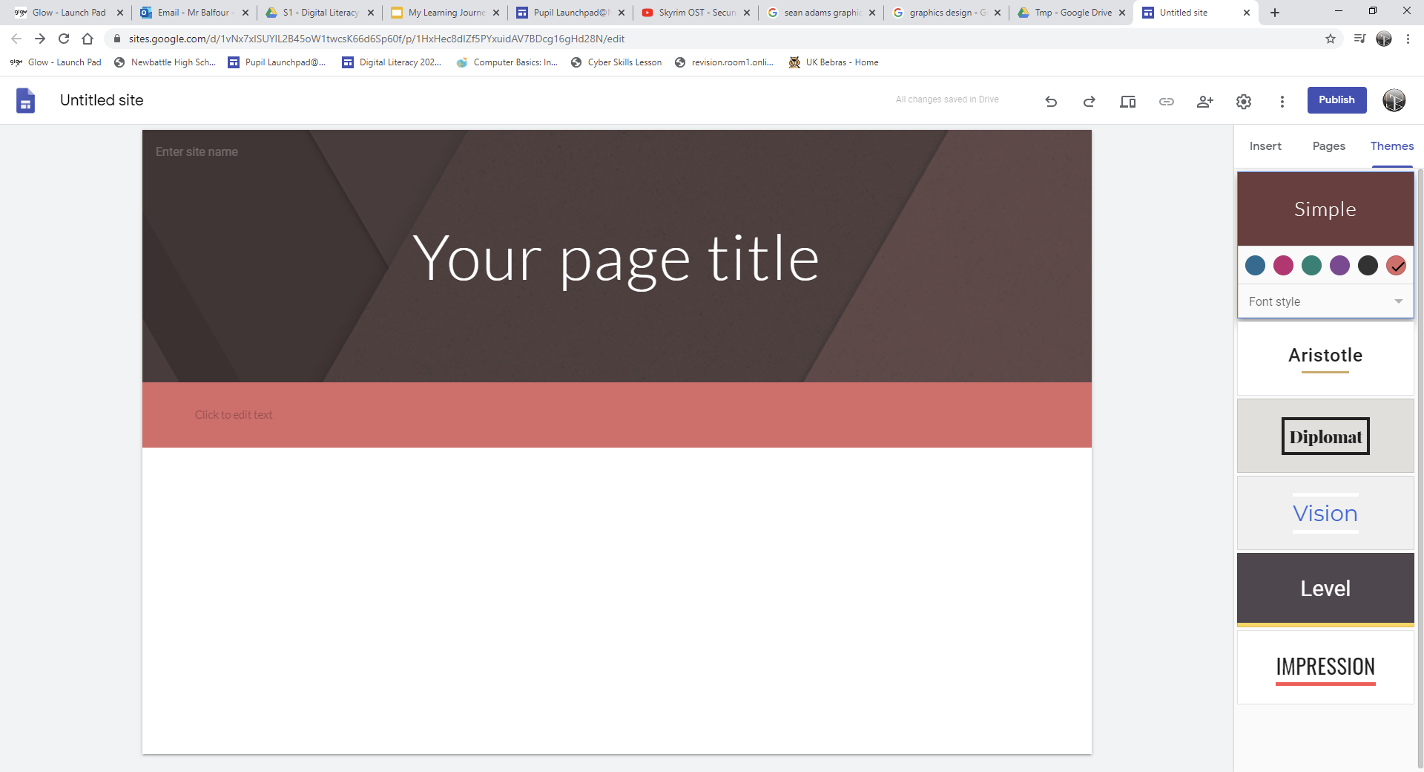The height and width of the screenshot is (772, 1424).
Task: Choose the purple theme color swatch
Action: [1340, 265]
